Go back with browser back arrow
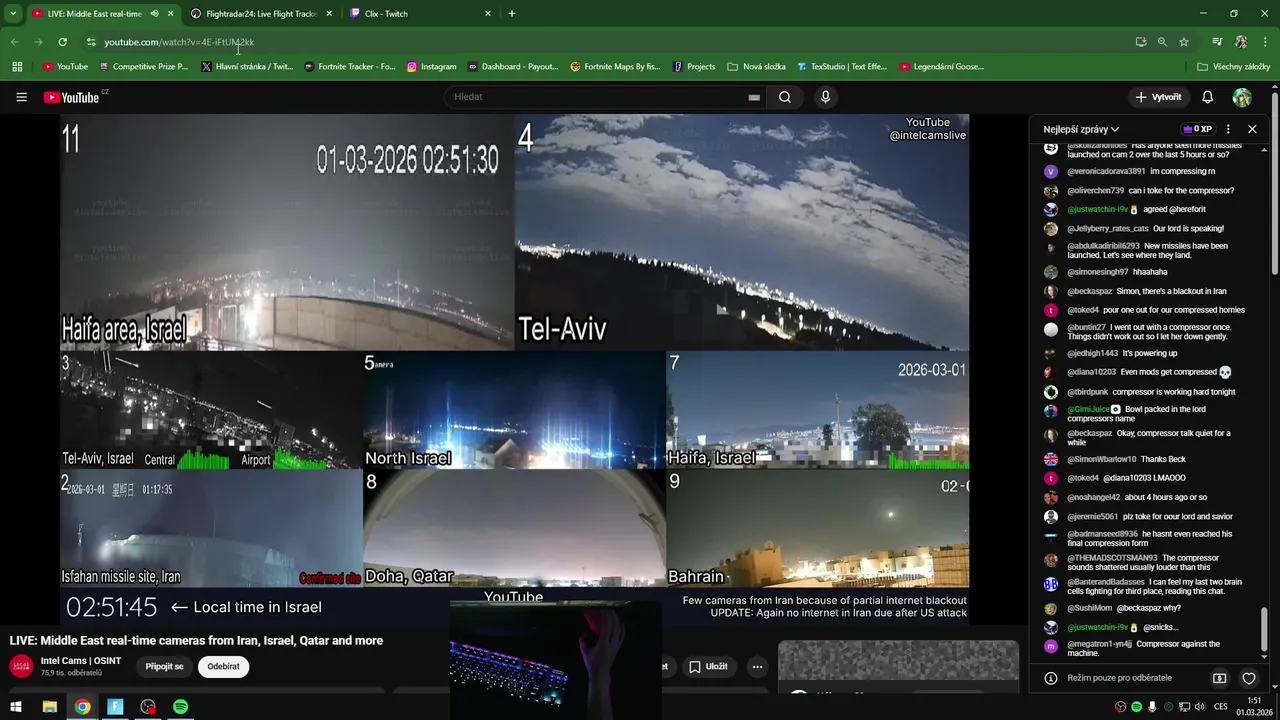 click(x=14, y=42)
